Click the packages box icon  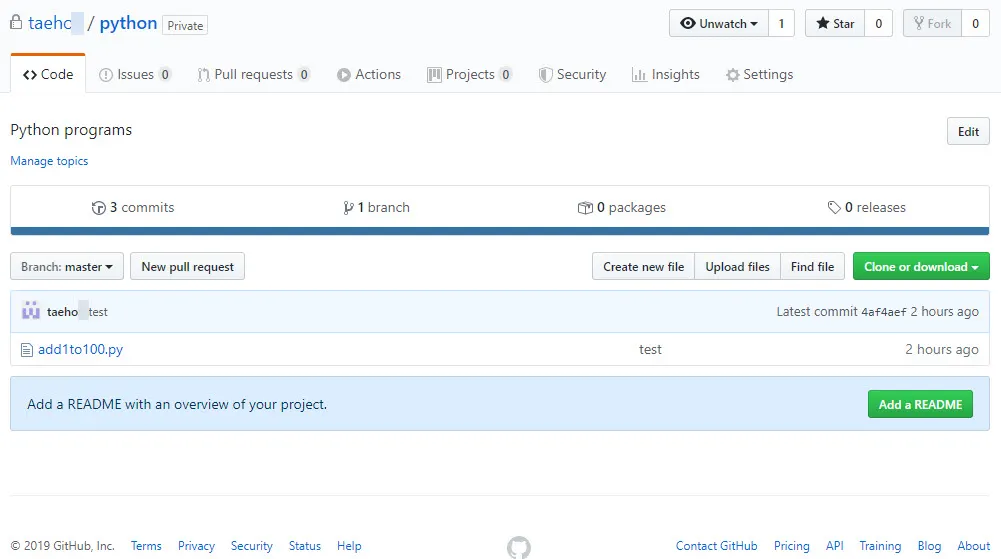point(585,207)
